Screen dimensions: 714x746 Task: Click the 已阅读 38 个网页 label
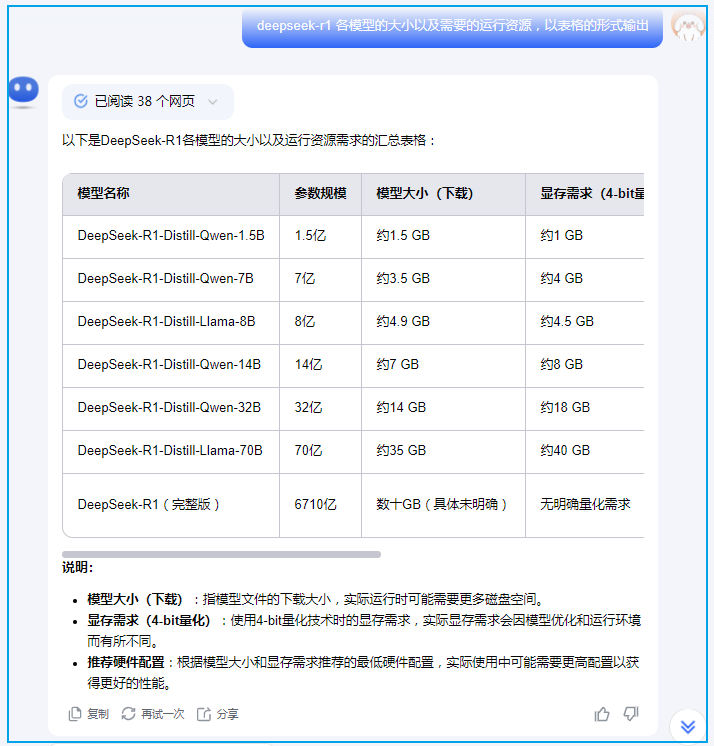coord(145,101)
